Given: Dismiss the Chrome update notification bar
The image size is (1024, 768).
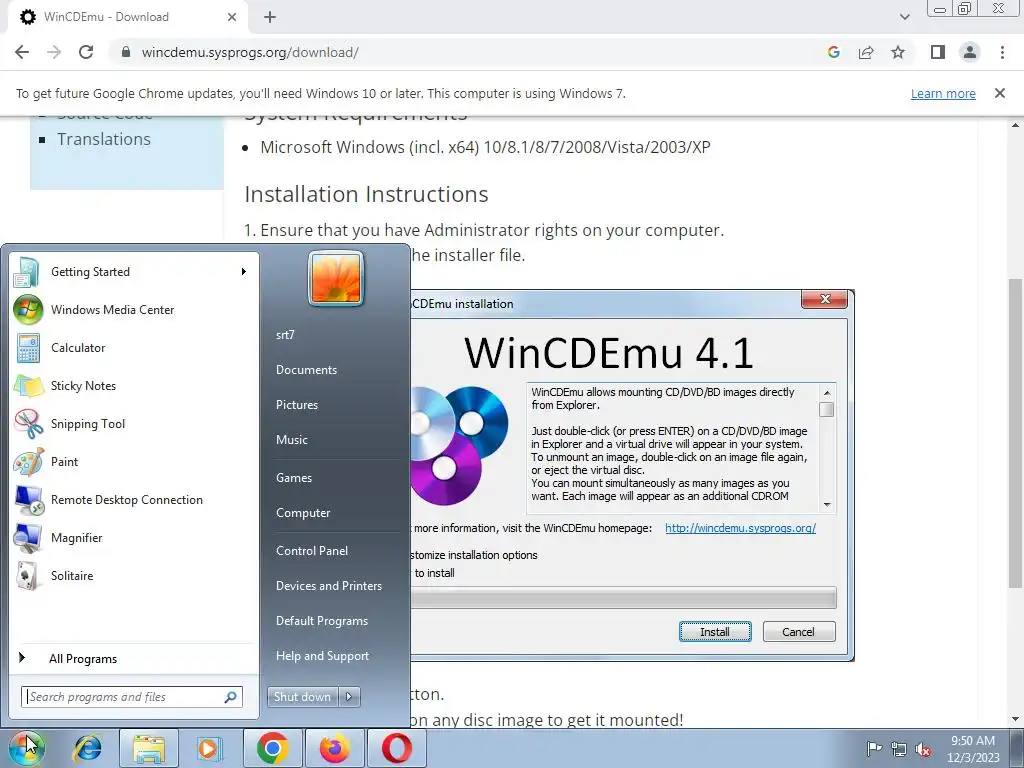Looking at the screenshot, I should (1000, 93).
